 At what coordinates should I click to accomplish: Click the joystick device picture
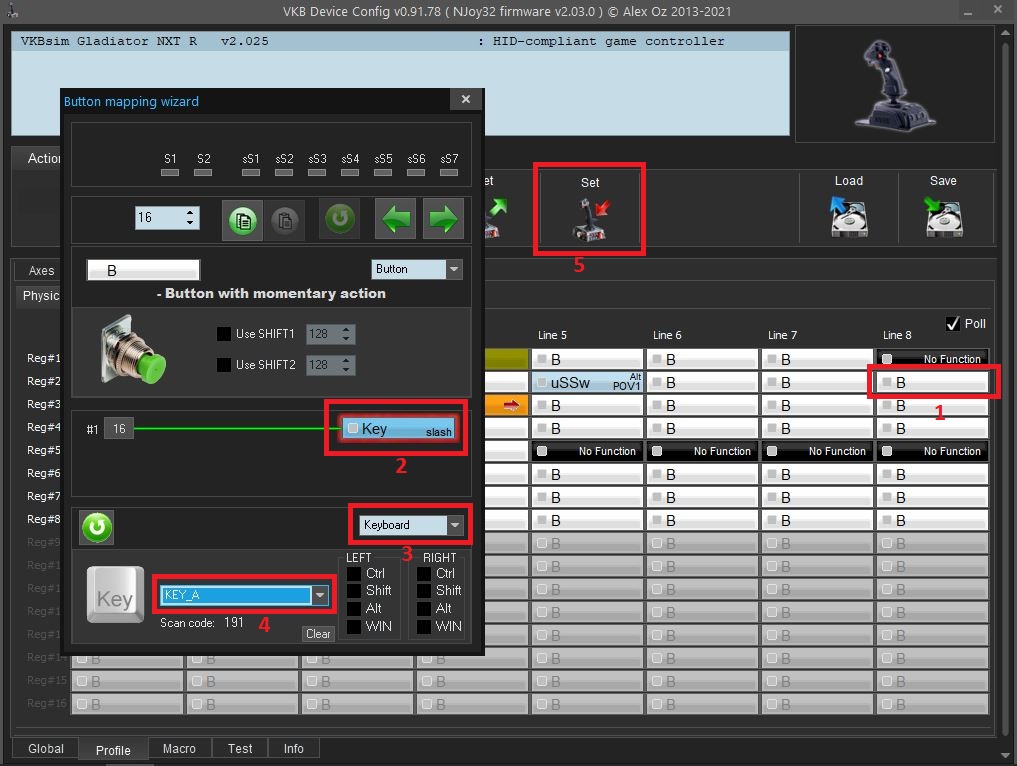coord(895,84)
